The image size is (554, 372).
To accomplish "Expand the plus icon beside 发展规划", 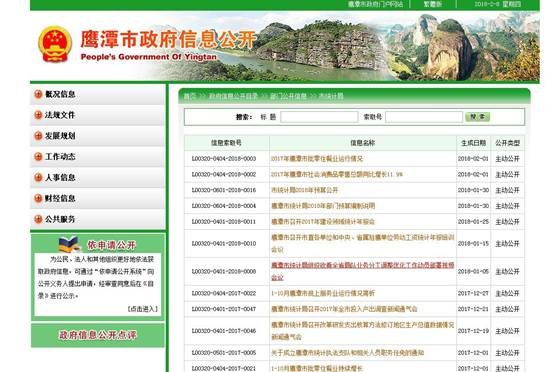I will pos(38,136).
